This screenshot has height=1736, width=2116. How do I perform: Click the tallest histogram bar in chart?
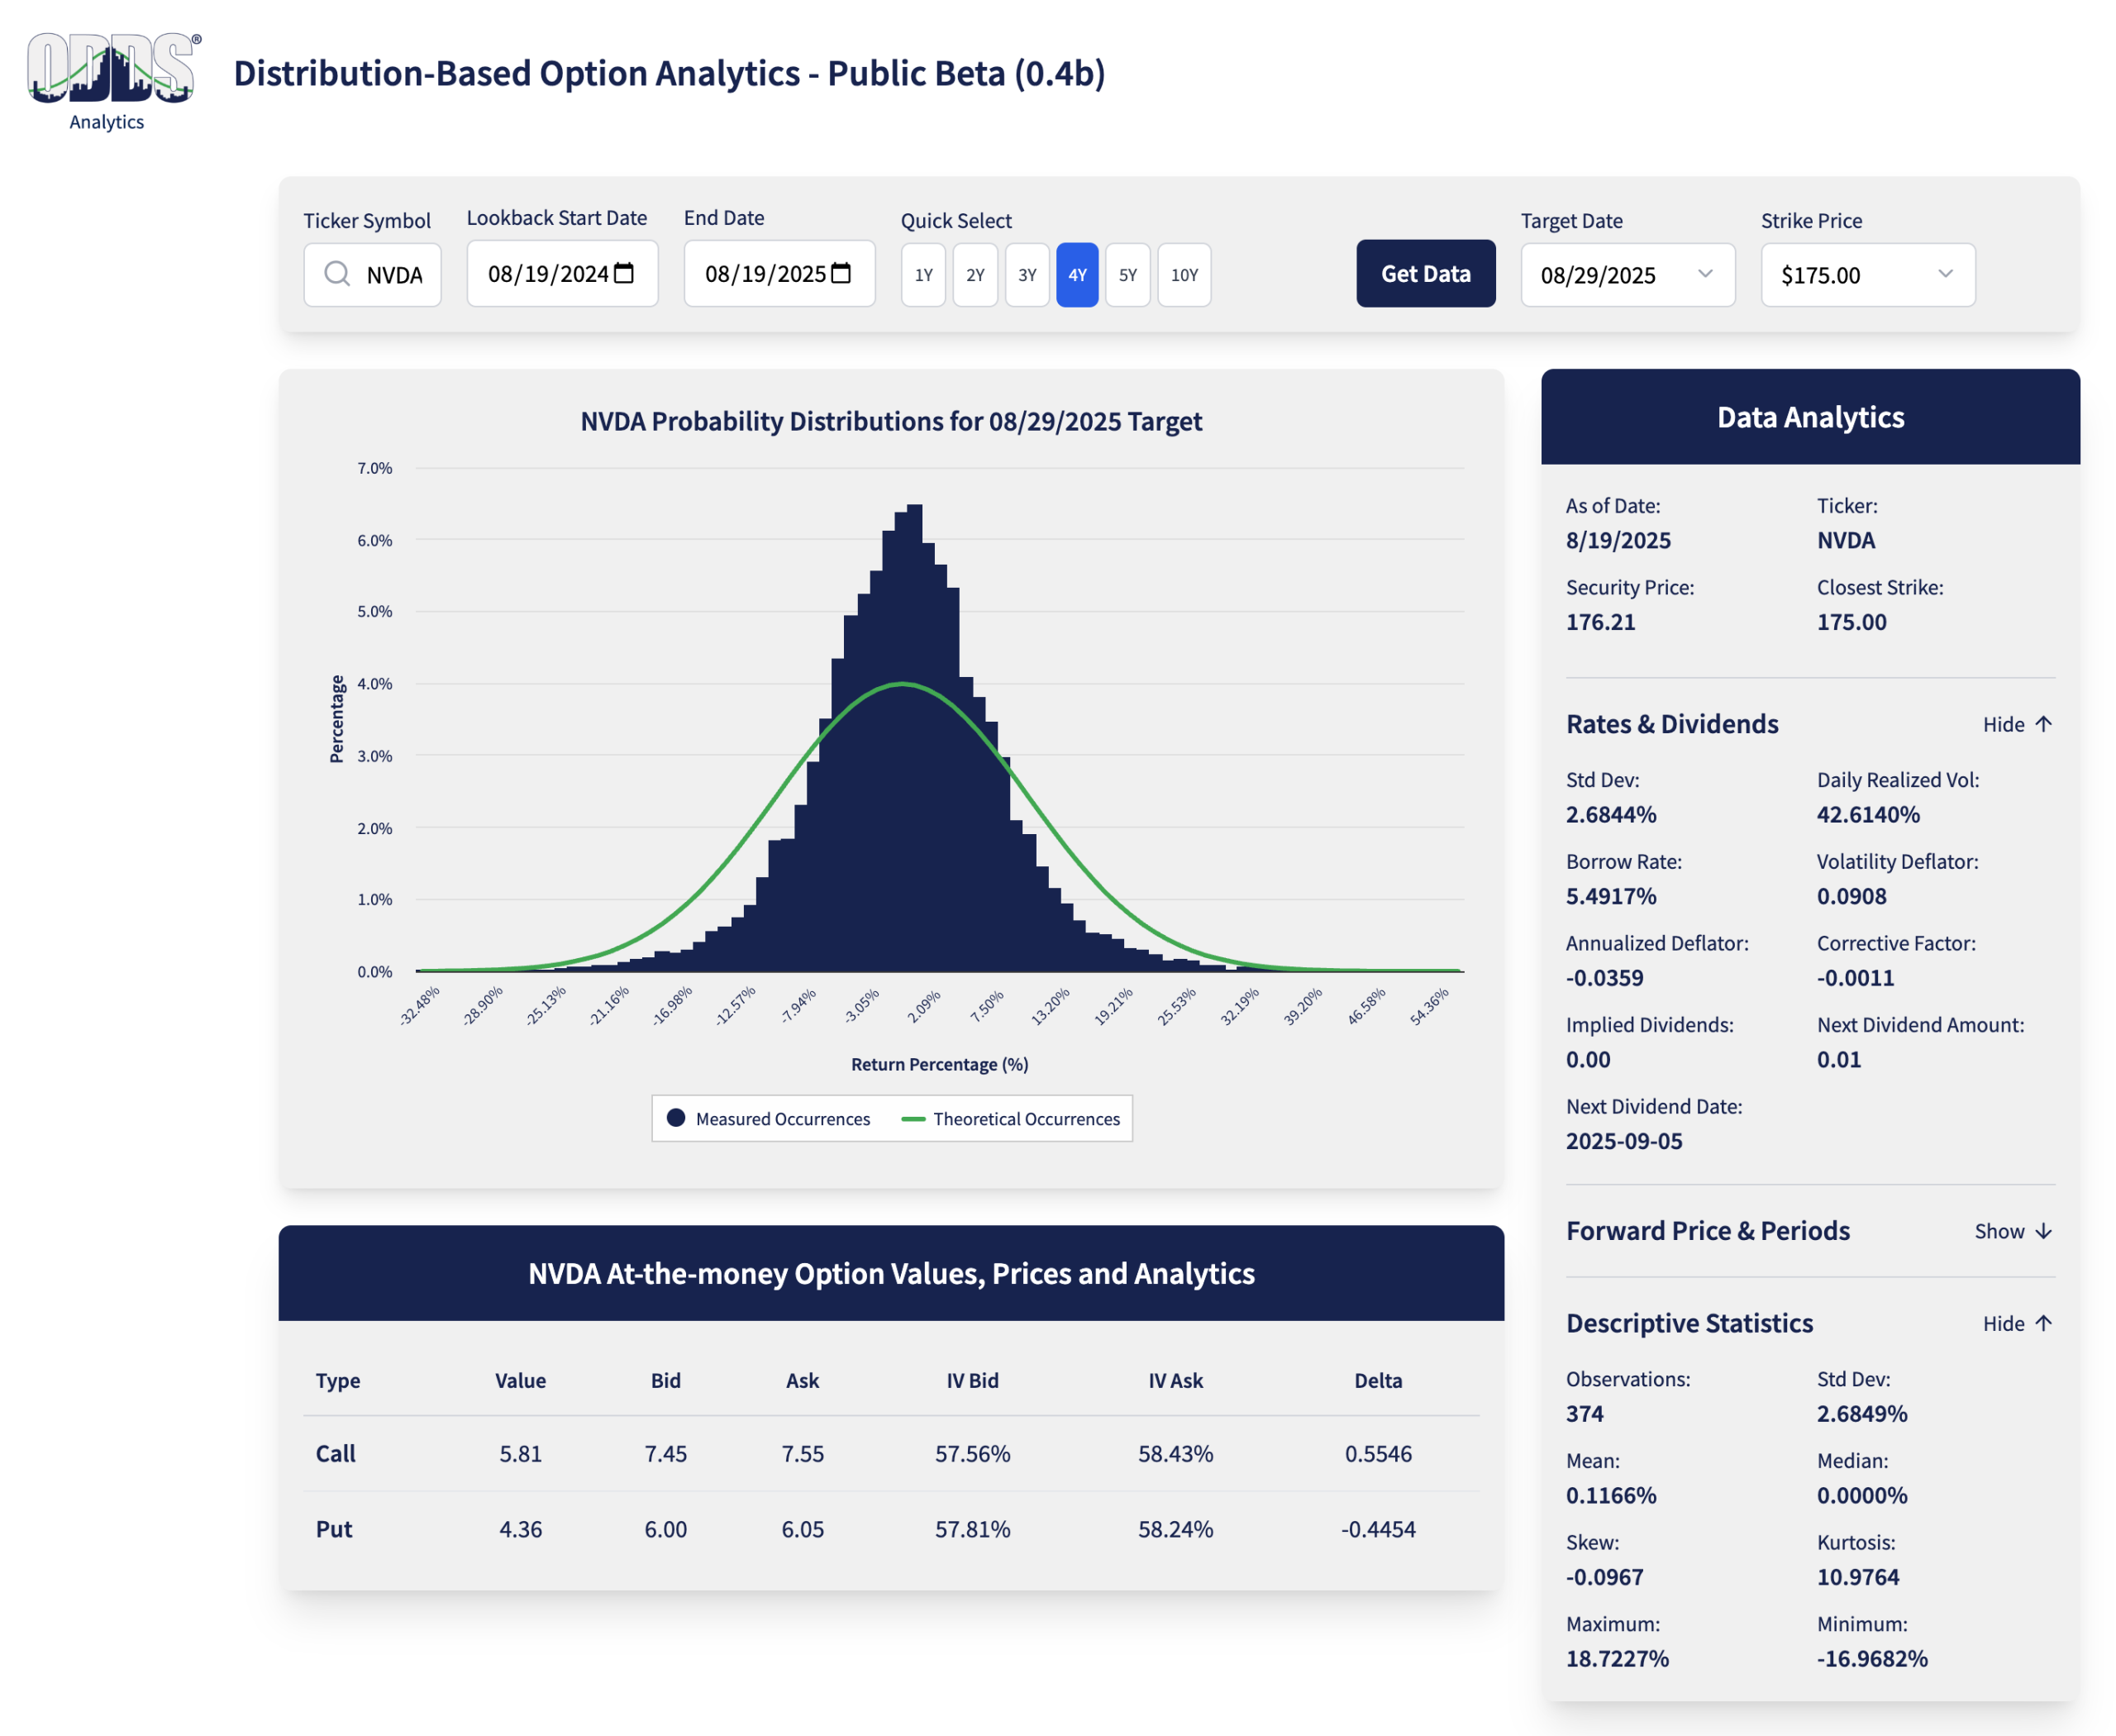coord(915,738)
